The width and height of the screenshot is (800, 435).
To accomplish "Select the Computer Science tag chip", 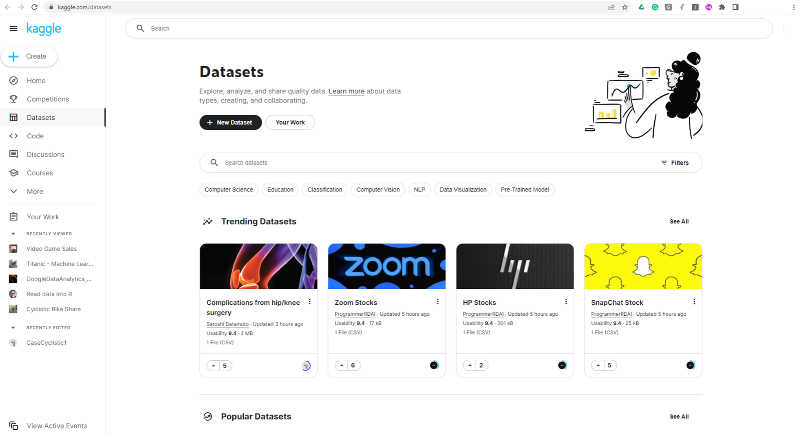I will point(229,190).
